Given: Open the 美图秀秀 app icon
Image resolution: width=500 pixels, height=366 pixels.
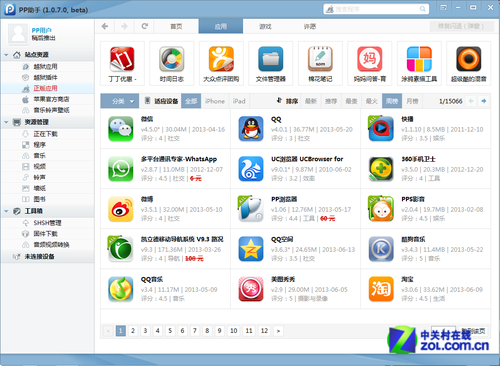Looking at the screenshot, I should click(x=251, y=289).
